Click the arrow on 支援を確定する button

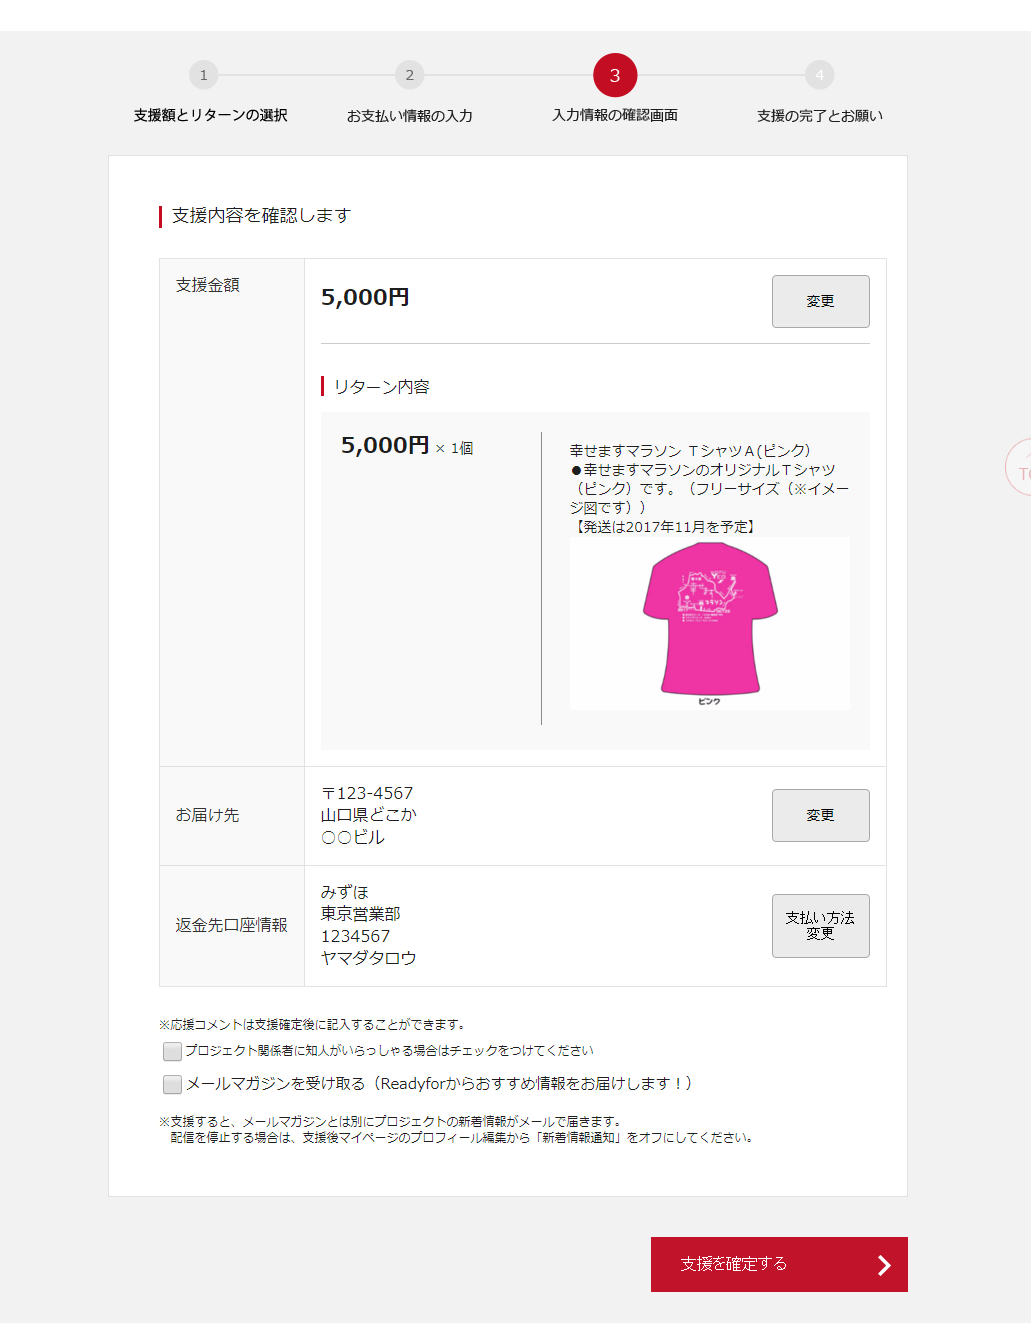point(884,1265)
